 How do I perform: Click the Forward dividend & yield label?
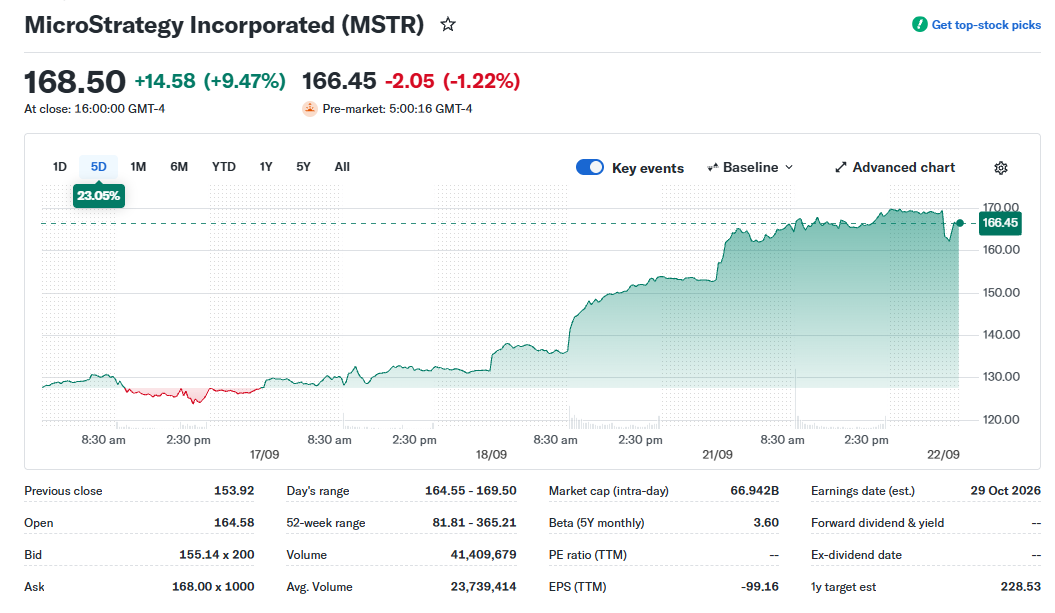coord(877,523)
